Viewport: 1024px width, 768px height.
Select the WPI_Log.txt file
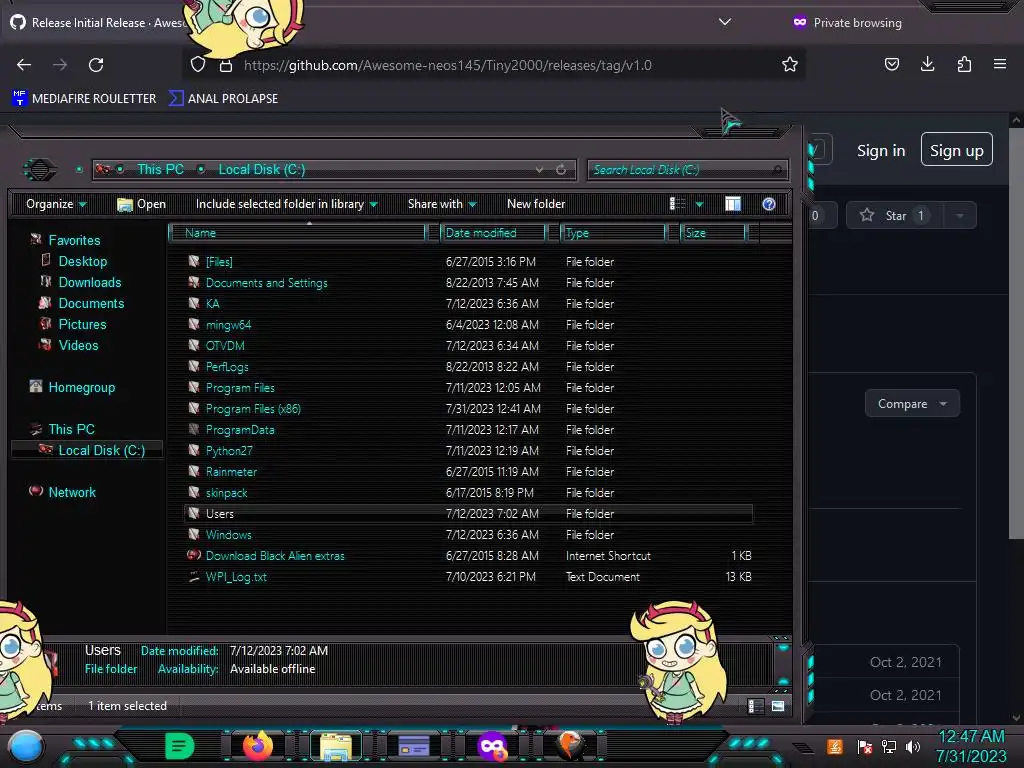[236, 577]
